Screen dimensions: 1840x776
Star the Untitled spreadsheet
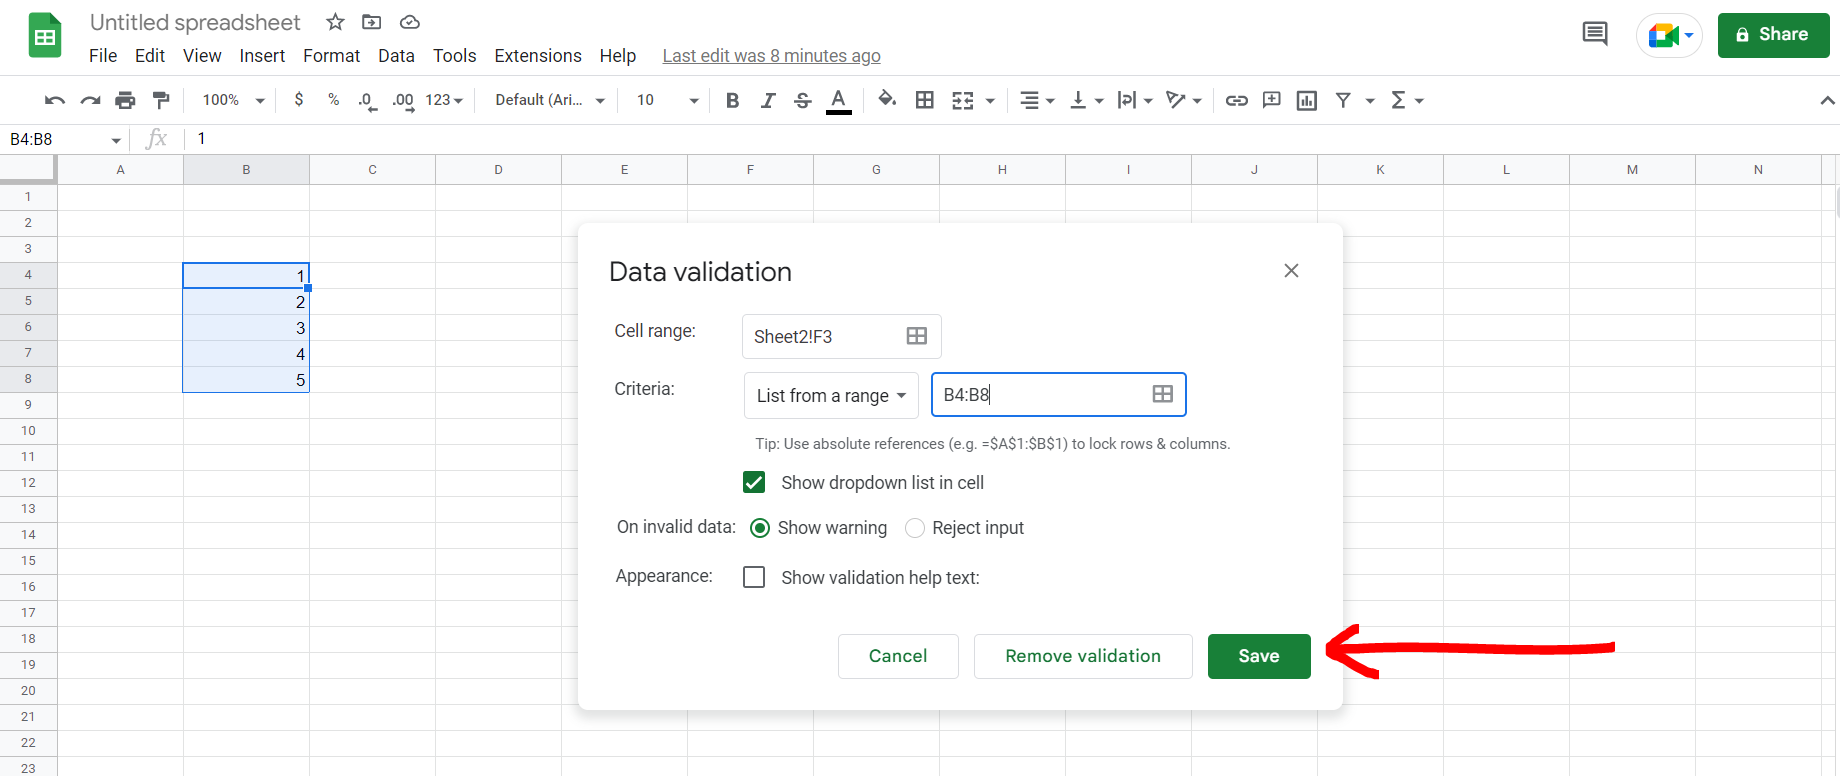335,22
